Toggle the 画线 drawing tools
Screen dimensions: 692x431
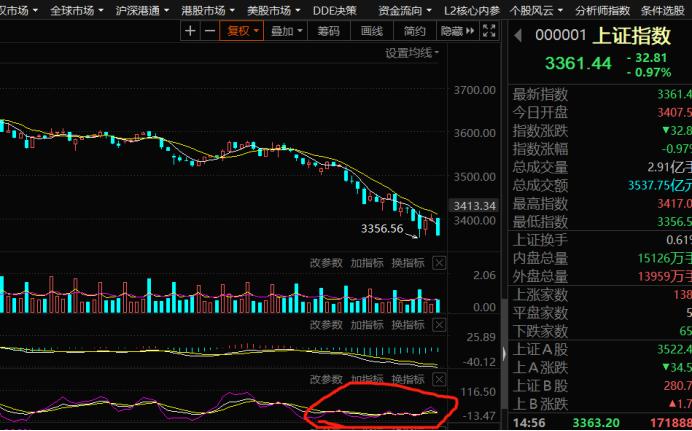click(x=371, y=31)
